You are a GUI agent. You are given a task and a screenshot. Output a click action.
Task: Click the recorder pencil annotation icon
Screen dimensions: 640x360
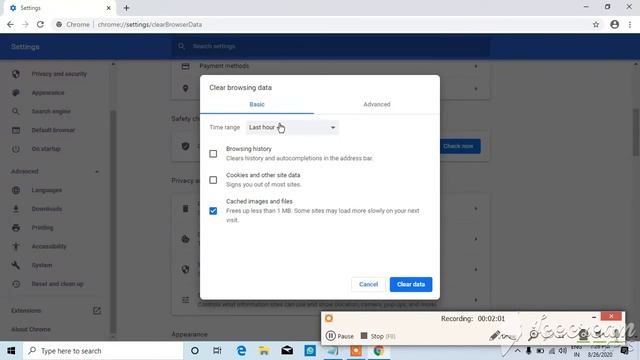pyautogui.click(x=494, y=336)
